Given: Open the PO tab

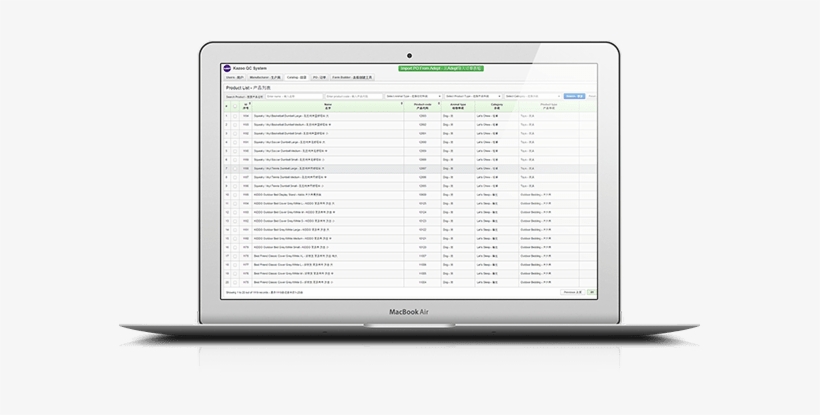Looking at the screenshot, I should click(x=320, y=77).
